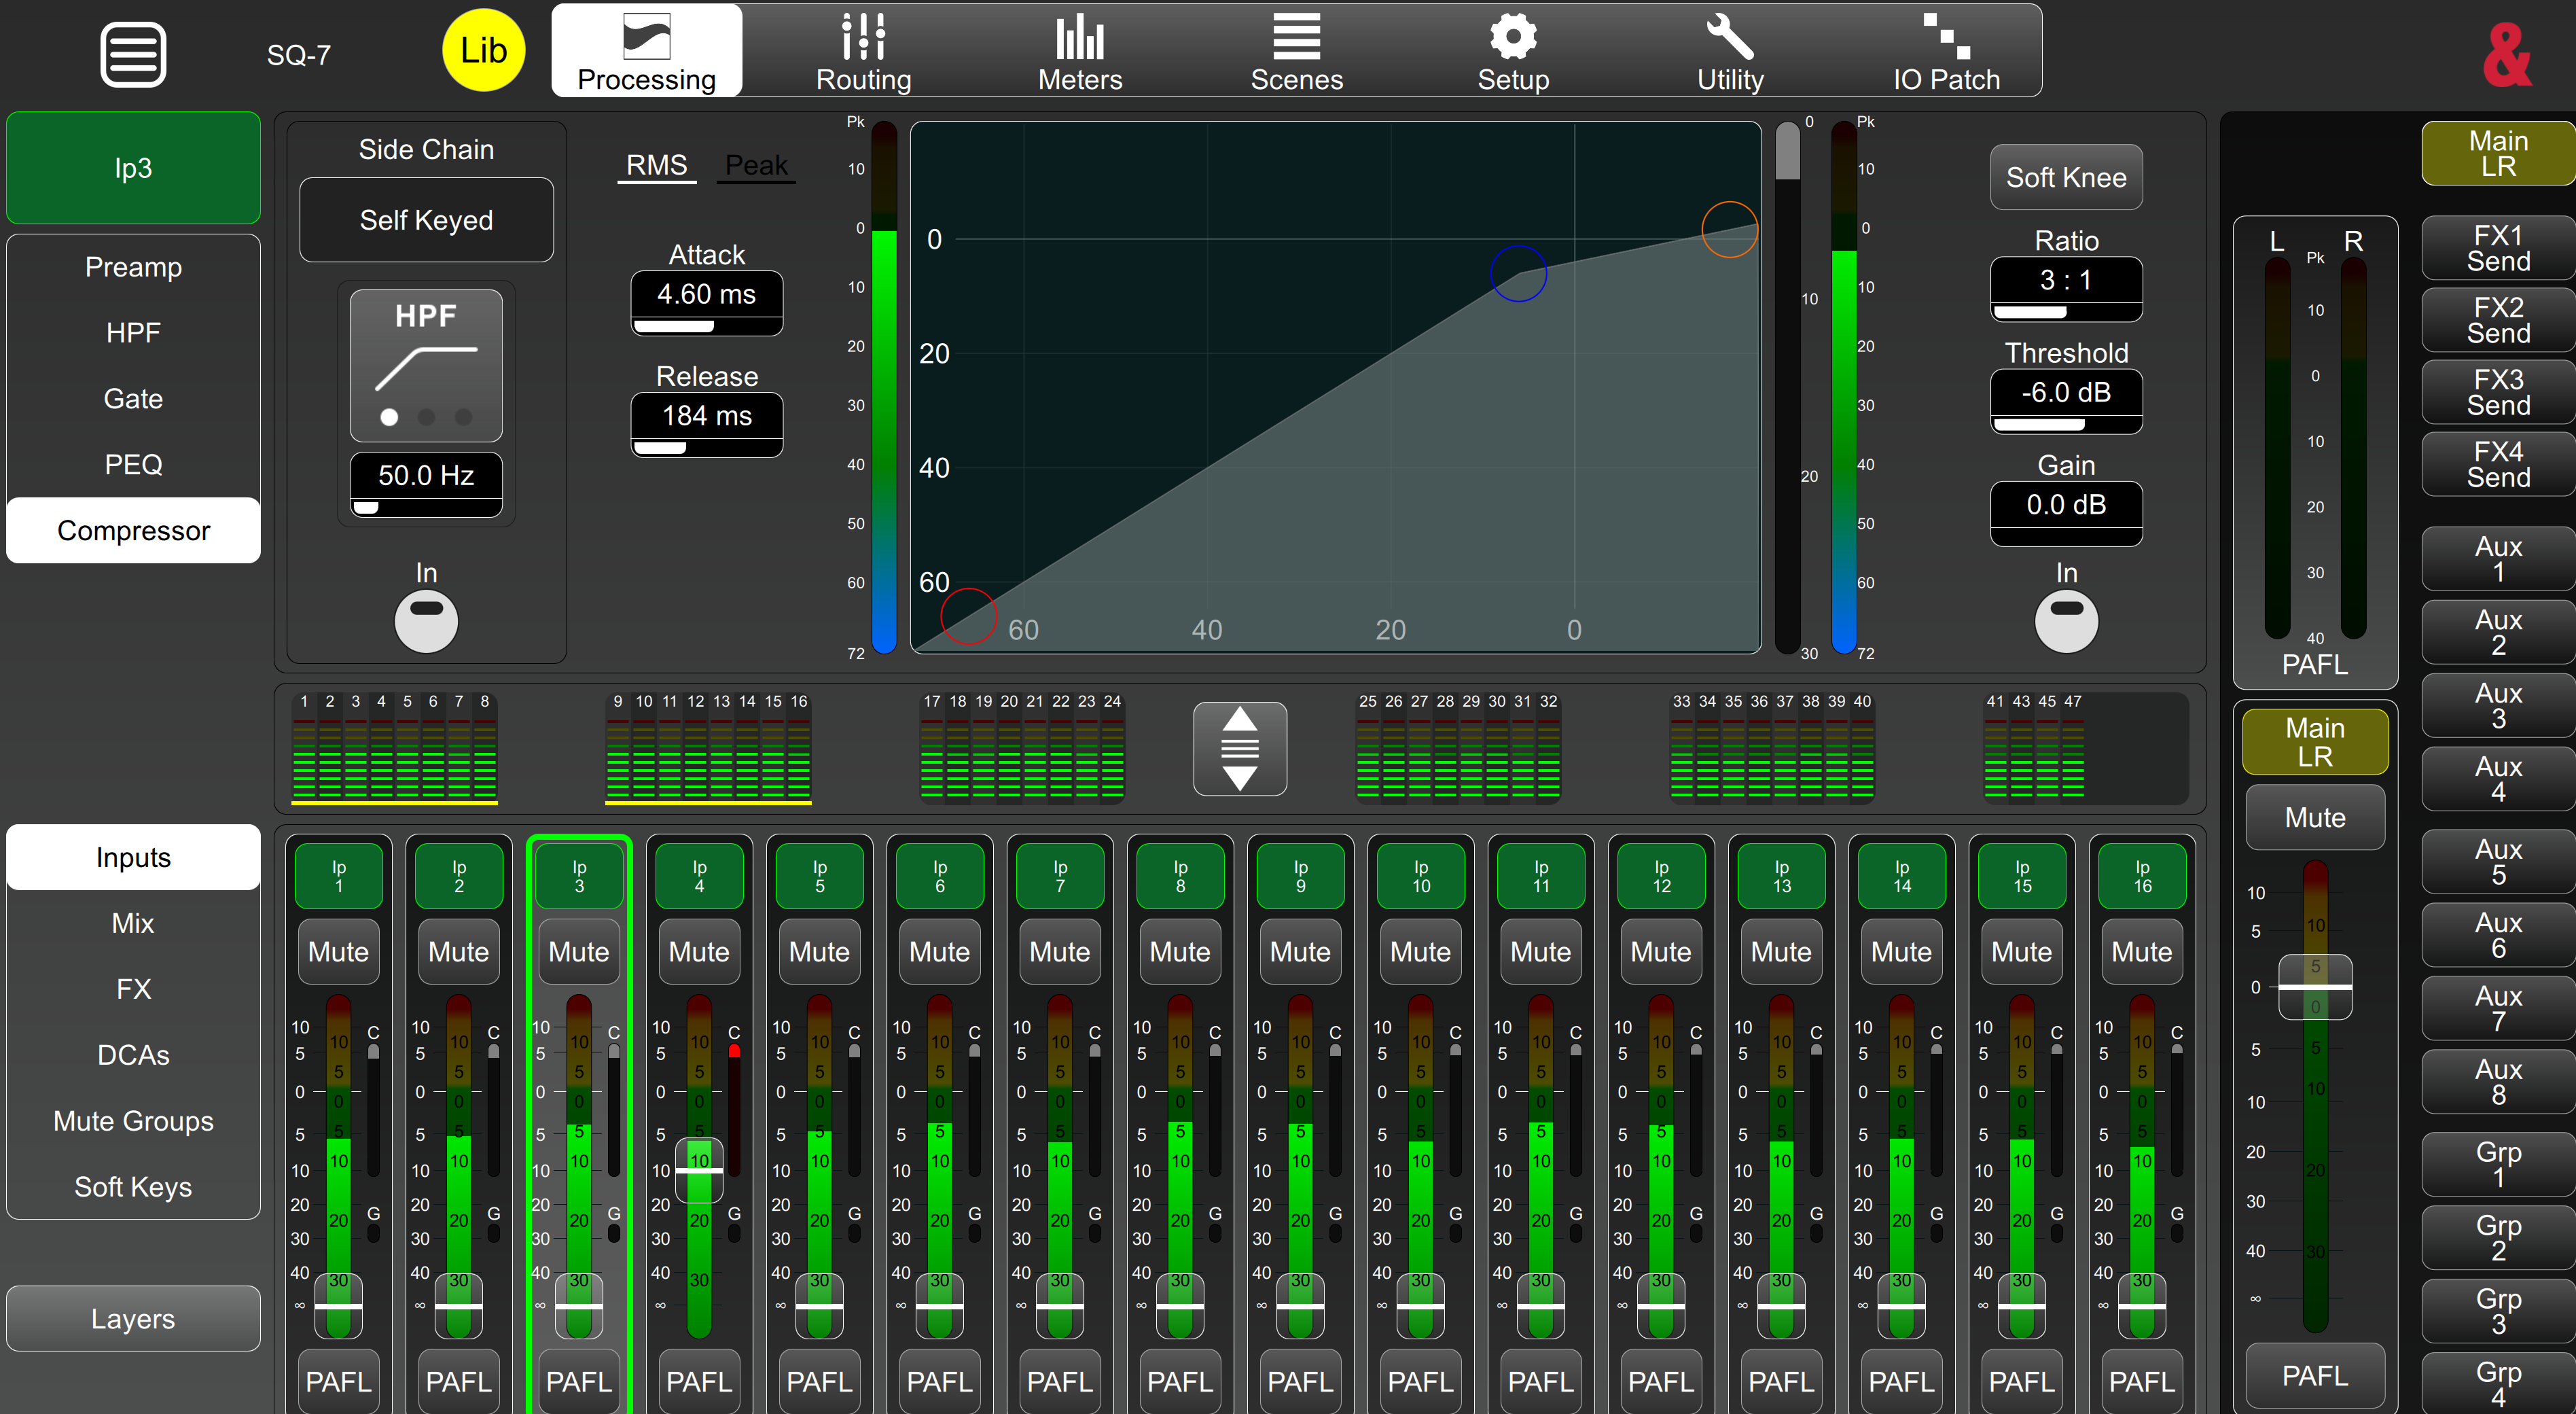Switch to the PEQ processing tab

pos(133,464)
